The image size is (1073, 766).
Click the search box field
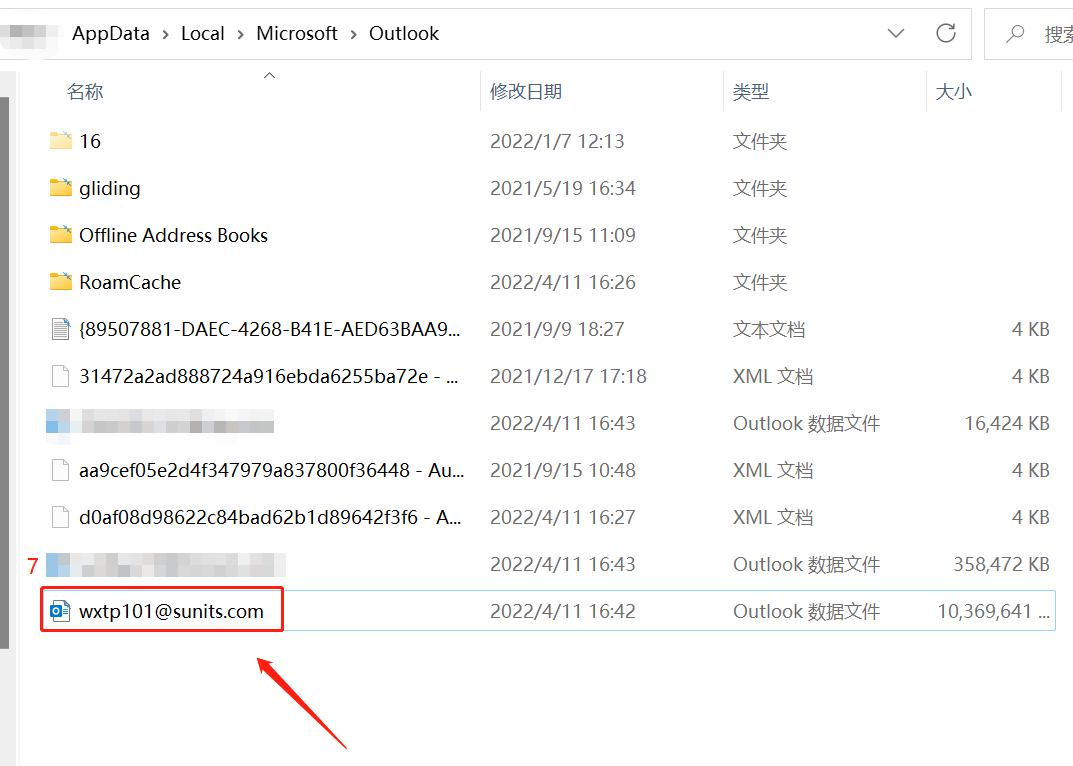pos(1029,34)
